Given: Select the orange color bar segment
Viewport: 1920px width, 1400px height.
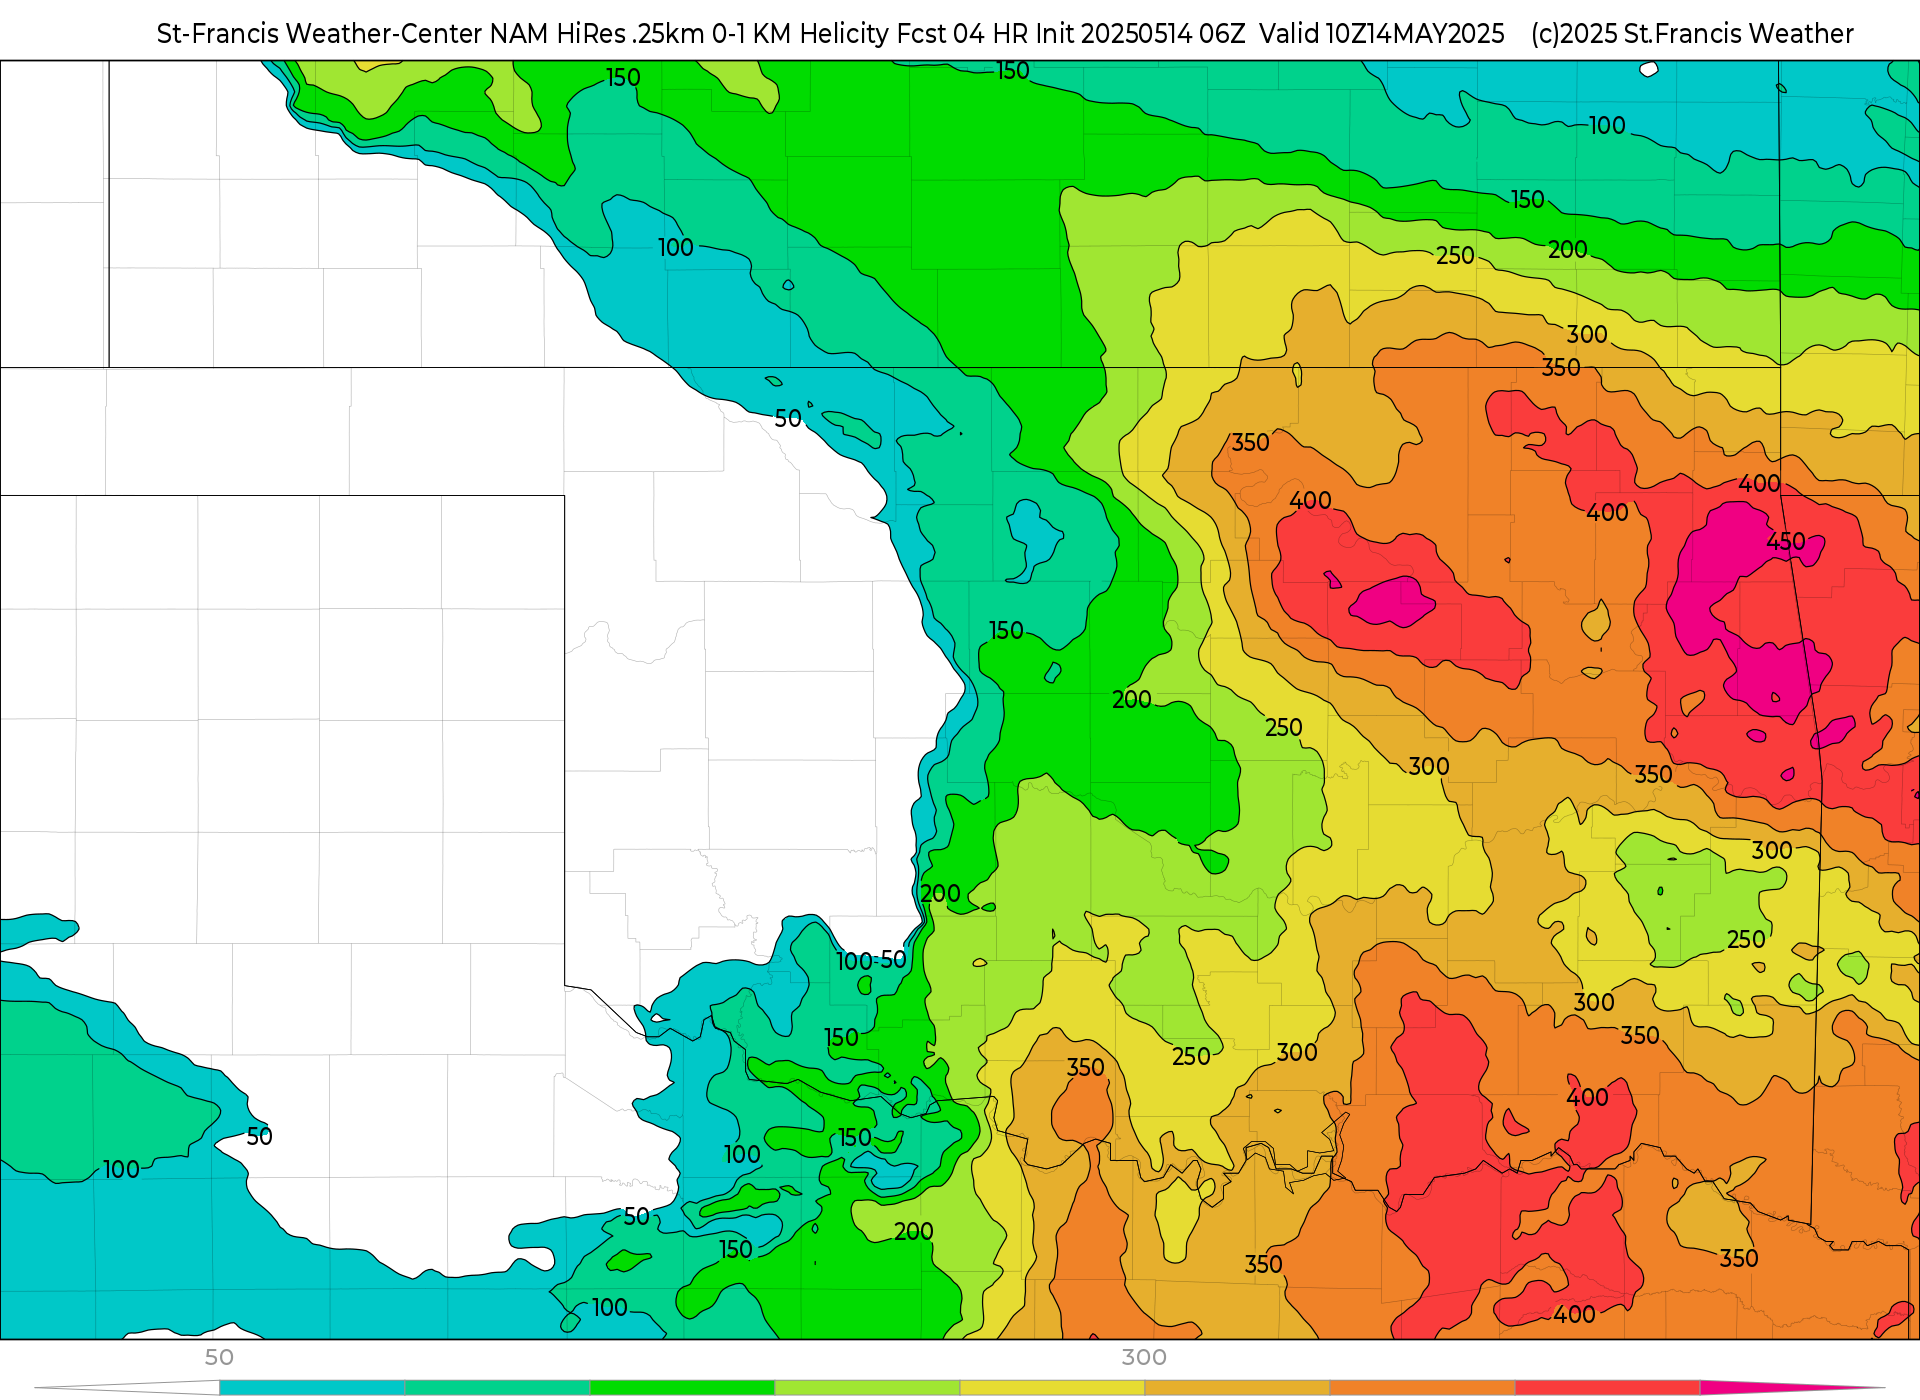Looking at the screenshot, I should click(x=1422, y=1388).
